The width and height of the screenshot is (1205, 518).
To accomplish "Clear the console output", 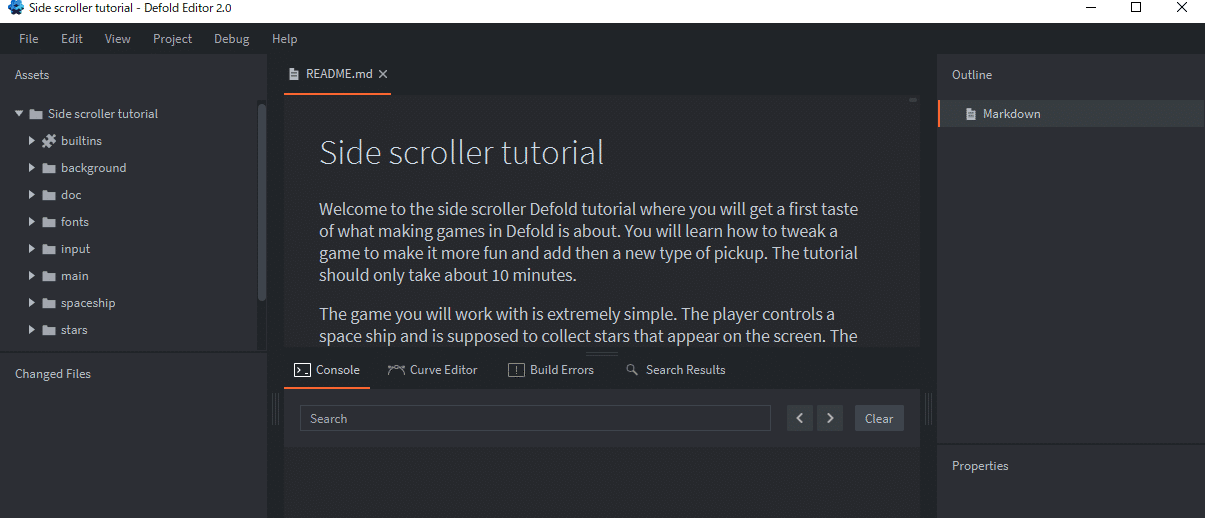I will tap(879, 418).
